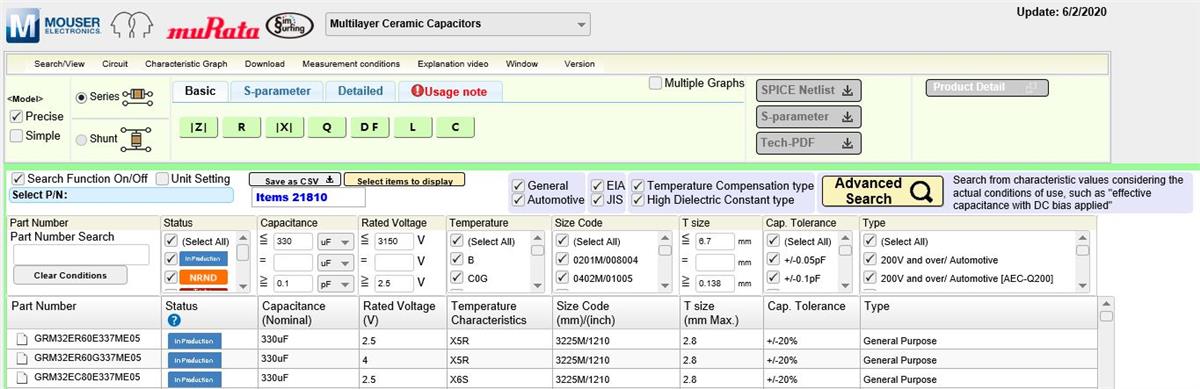Image resolution: width=1200 pixels, height=389 pixels.
Task: Click up arrow of the Type filter list
Action: (x=1082, y=237)
